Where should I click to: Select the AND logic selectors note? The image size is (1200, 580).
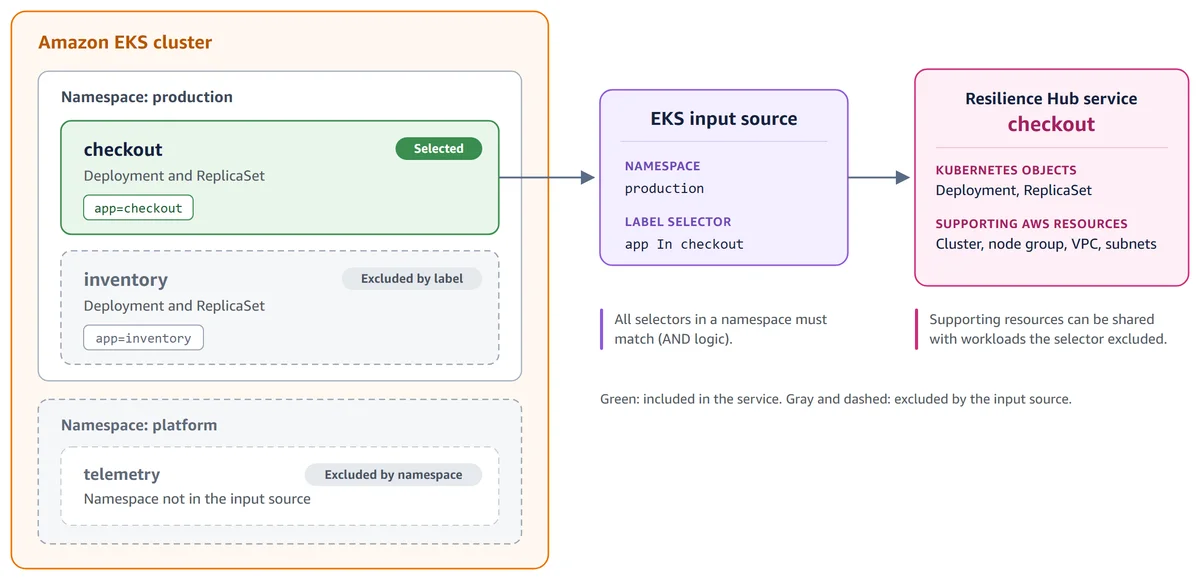click(x=721, y=329)
